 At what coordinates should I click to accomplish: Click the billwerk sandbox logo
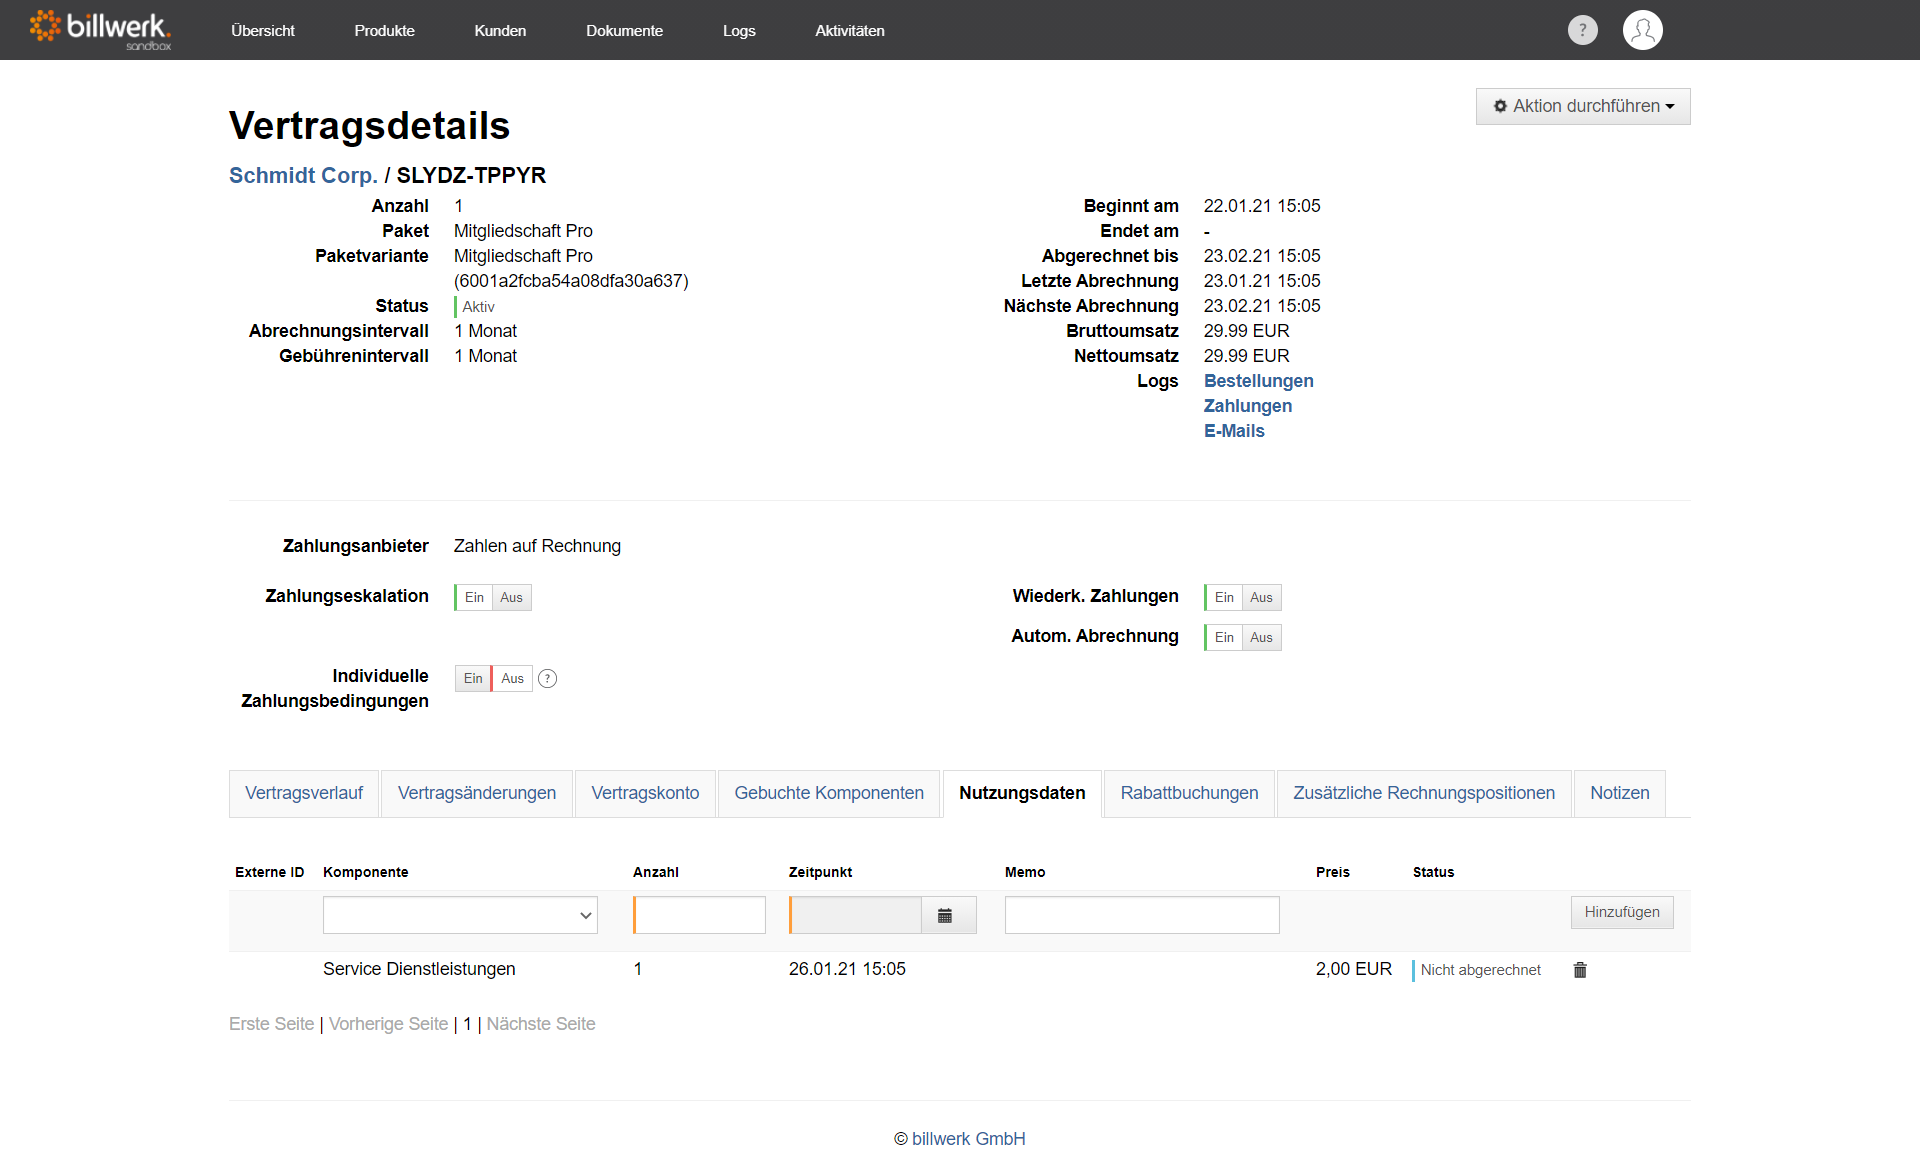(100, 30)
